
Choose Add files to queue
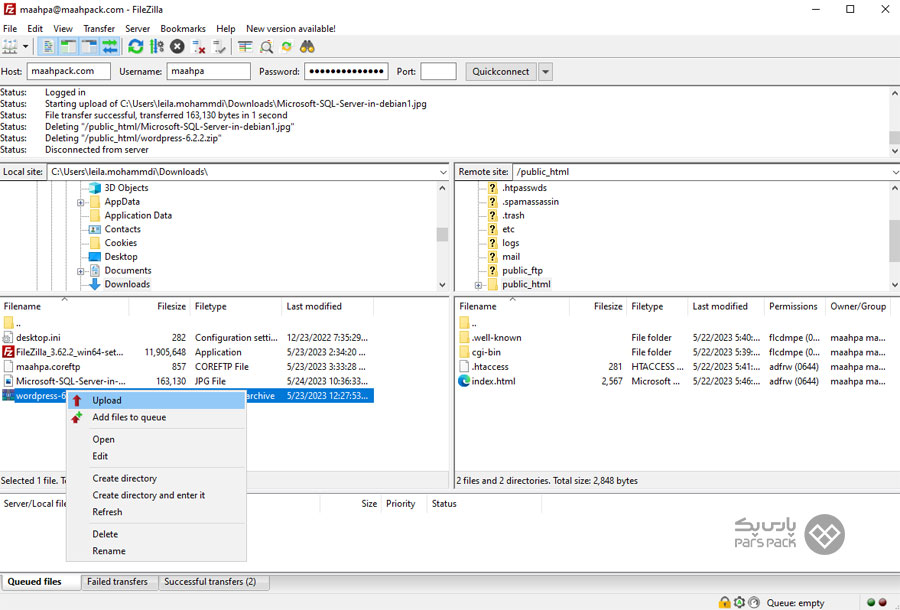[x=156, y=417]
